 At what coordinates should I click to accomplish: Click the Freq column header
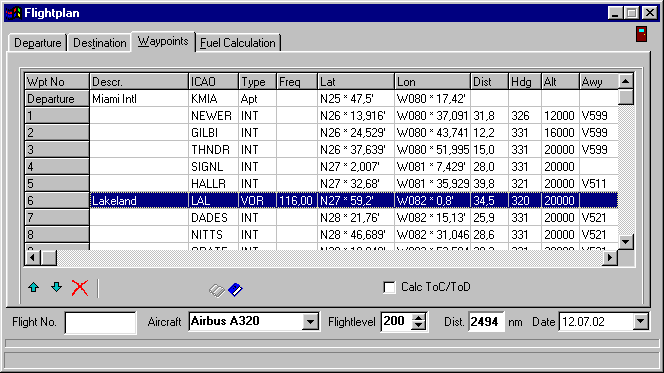click(x=297, y=82)
